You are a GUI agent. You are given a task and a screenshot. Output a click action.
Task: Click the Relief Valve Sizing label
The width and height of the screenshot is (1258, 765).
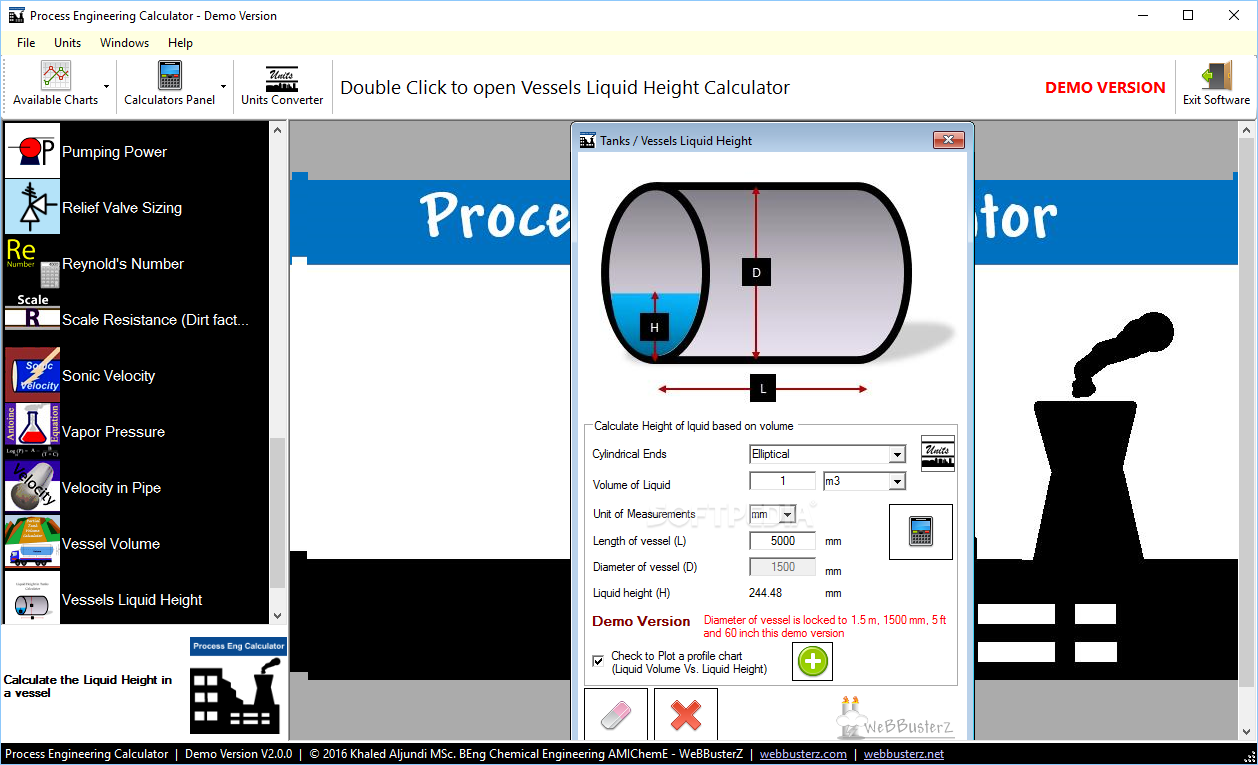pyautogui.click(x=122, y=208)
